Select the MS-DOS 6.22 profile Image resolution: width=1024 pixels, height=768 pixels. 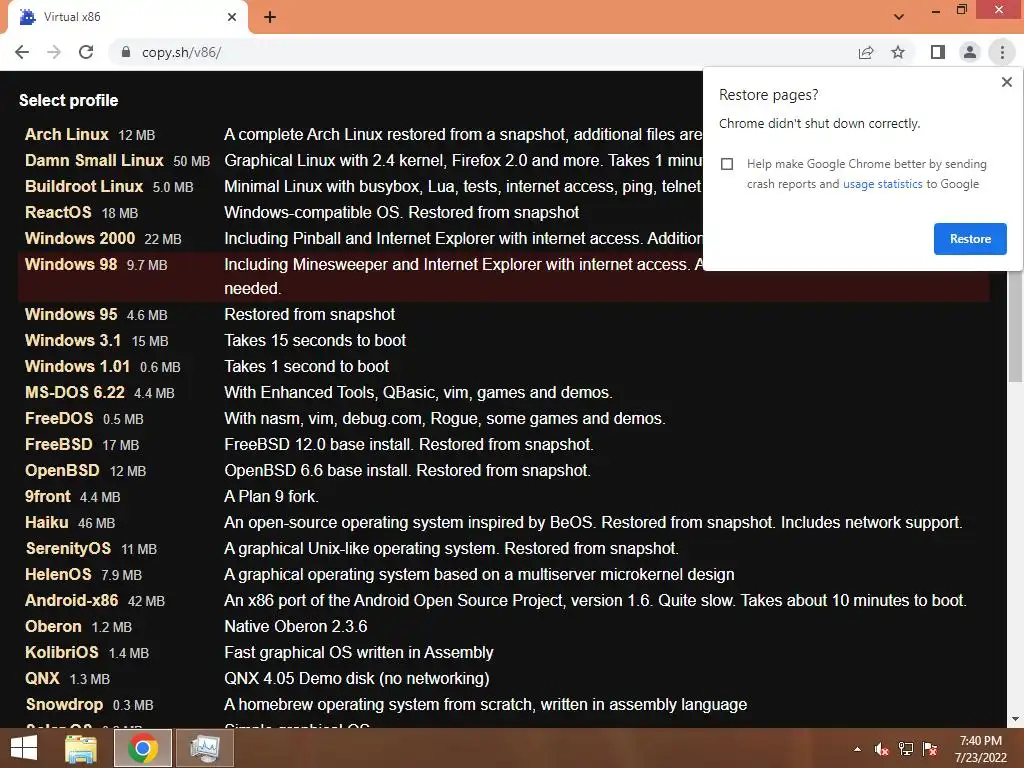74,392
